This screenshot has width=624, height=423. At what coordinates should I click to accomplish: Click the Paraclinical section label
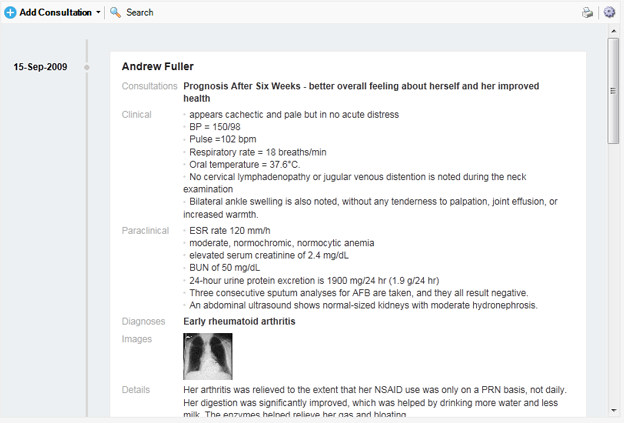click(x=145, y=230)
